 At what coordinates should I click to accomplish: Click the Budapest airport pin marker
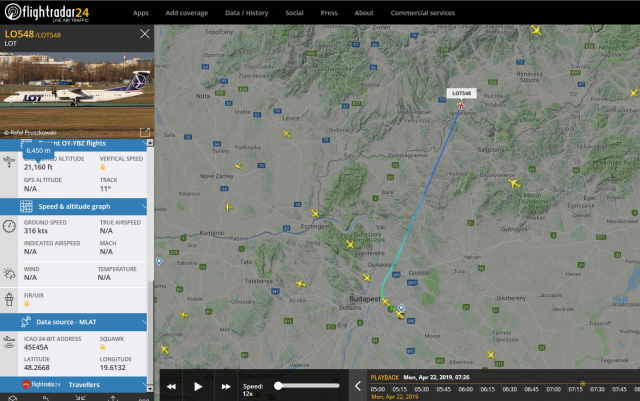[402, 308]
